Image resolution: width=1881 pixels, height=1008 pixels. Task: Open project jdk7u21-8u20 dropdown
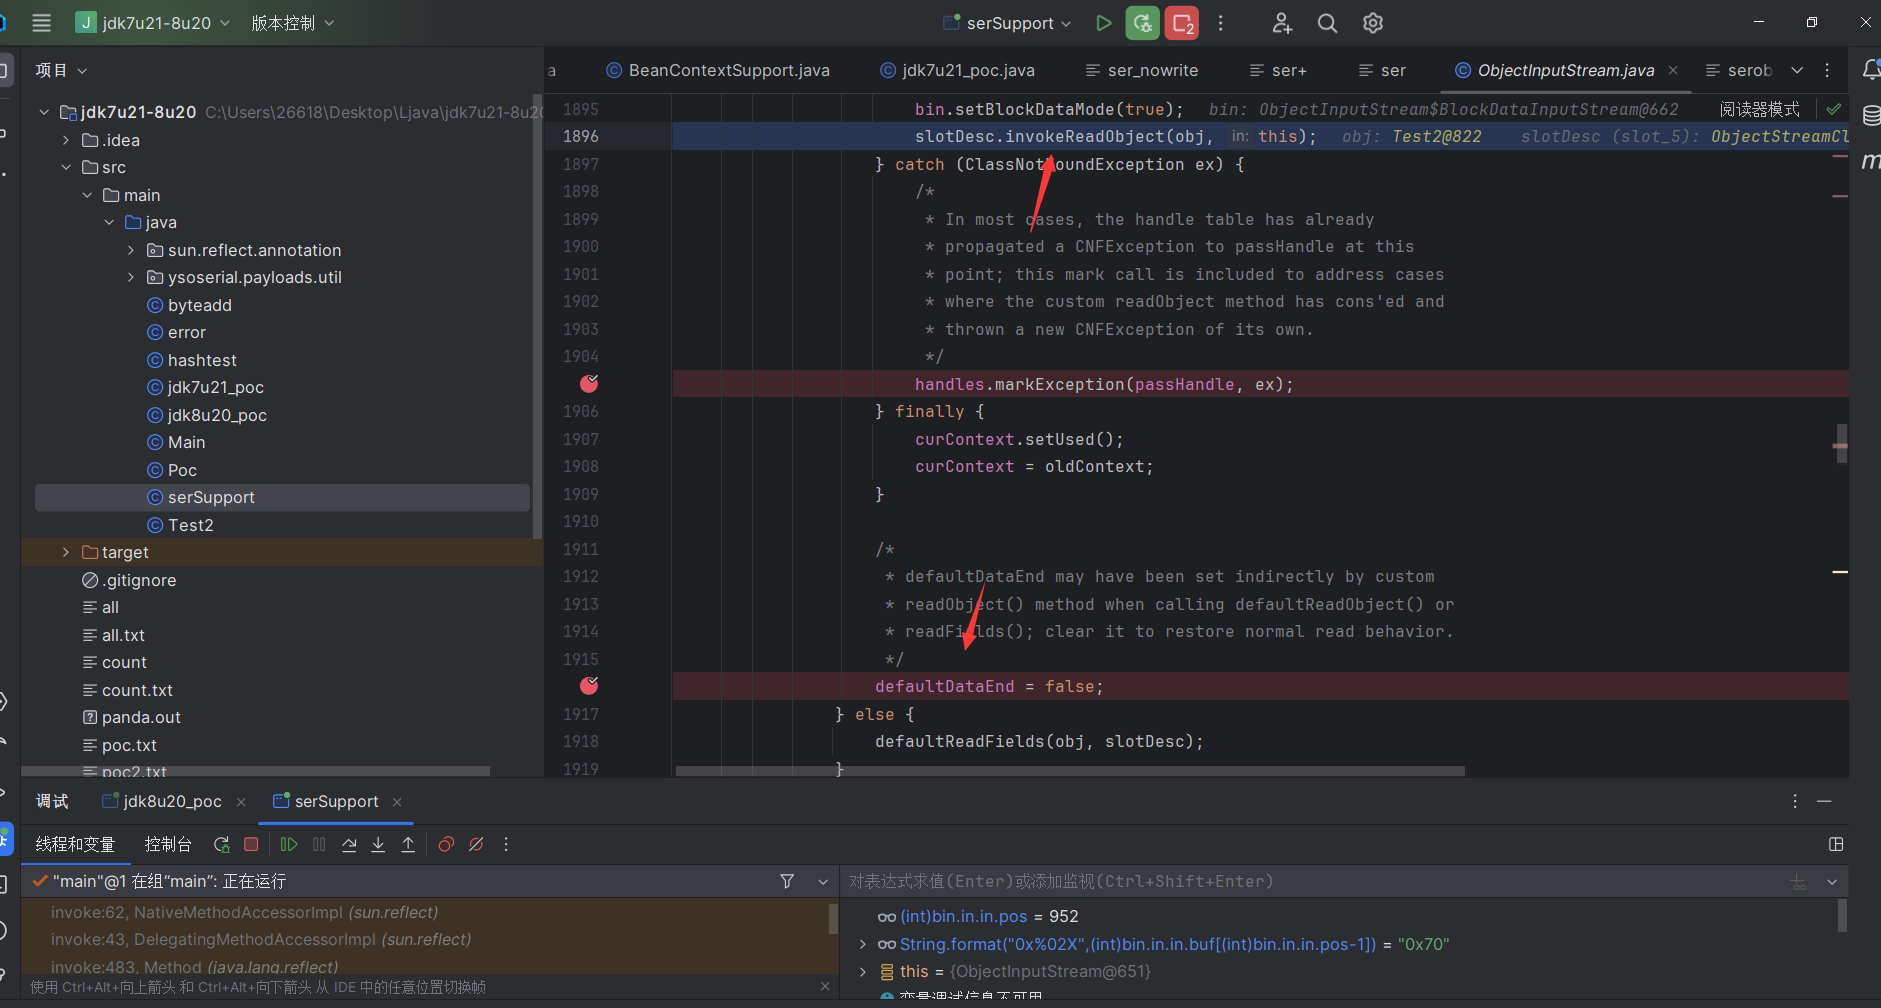point(153,22)
